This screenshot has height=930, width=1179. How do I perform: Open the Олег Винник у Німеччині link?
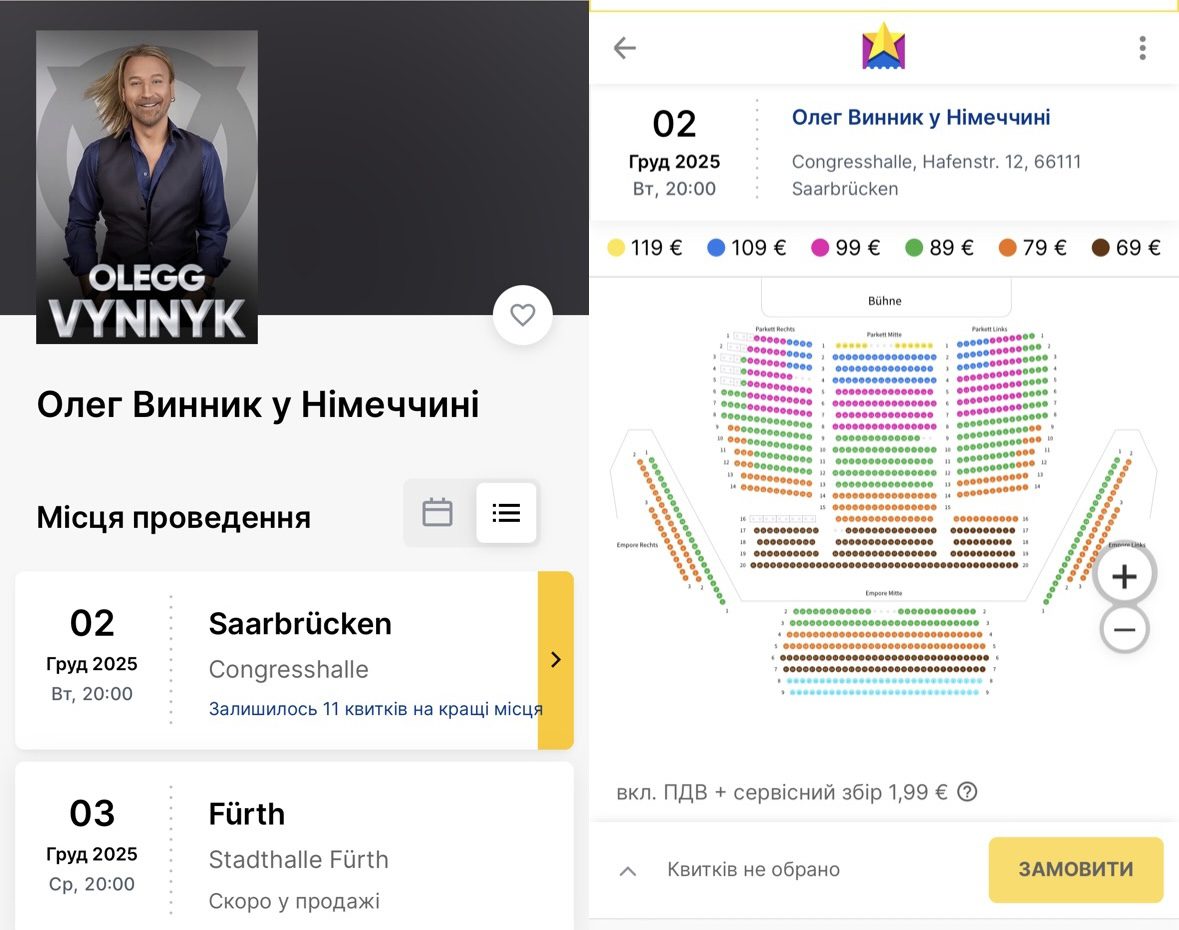[921, 118]
